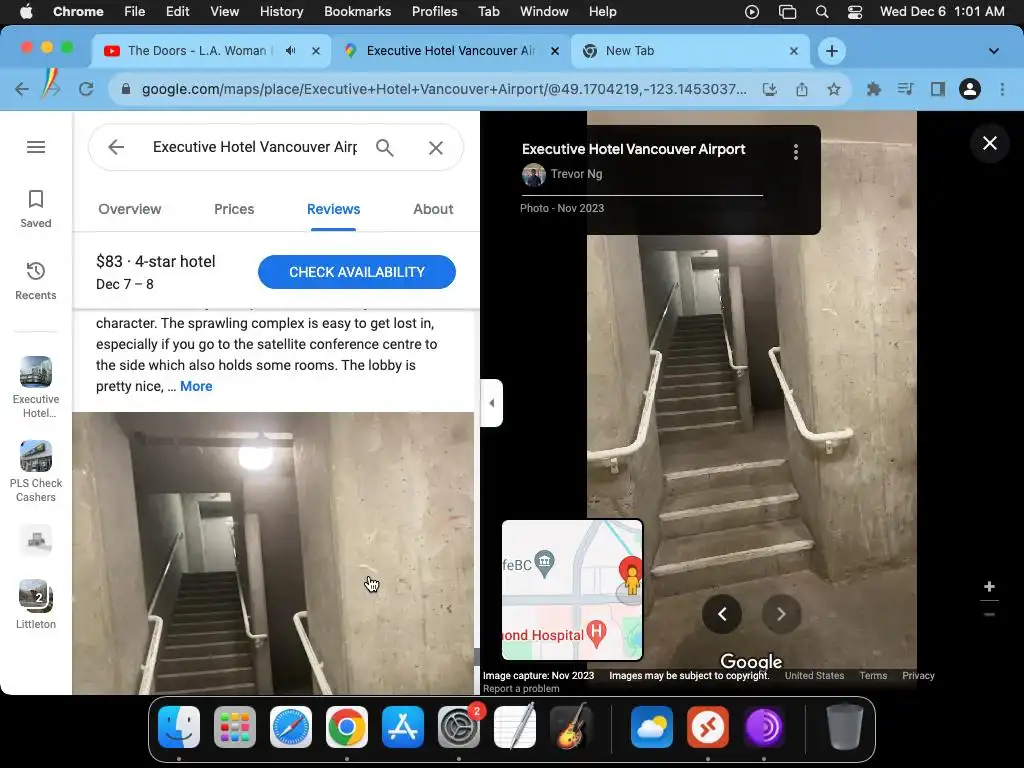Switch to The Doors - L.A. Woman tab
Screen dimensions: 1024x768
tap(209, 51)
